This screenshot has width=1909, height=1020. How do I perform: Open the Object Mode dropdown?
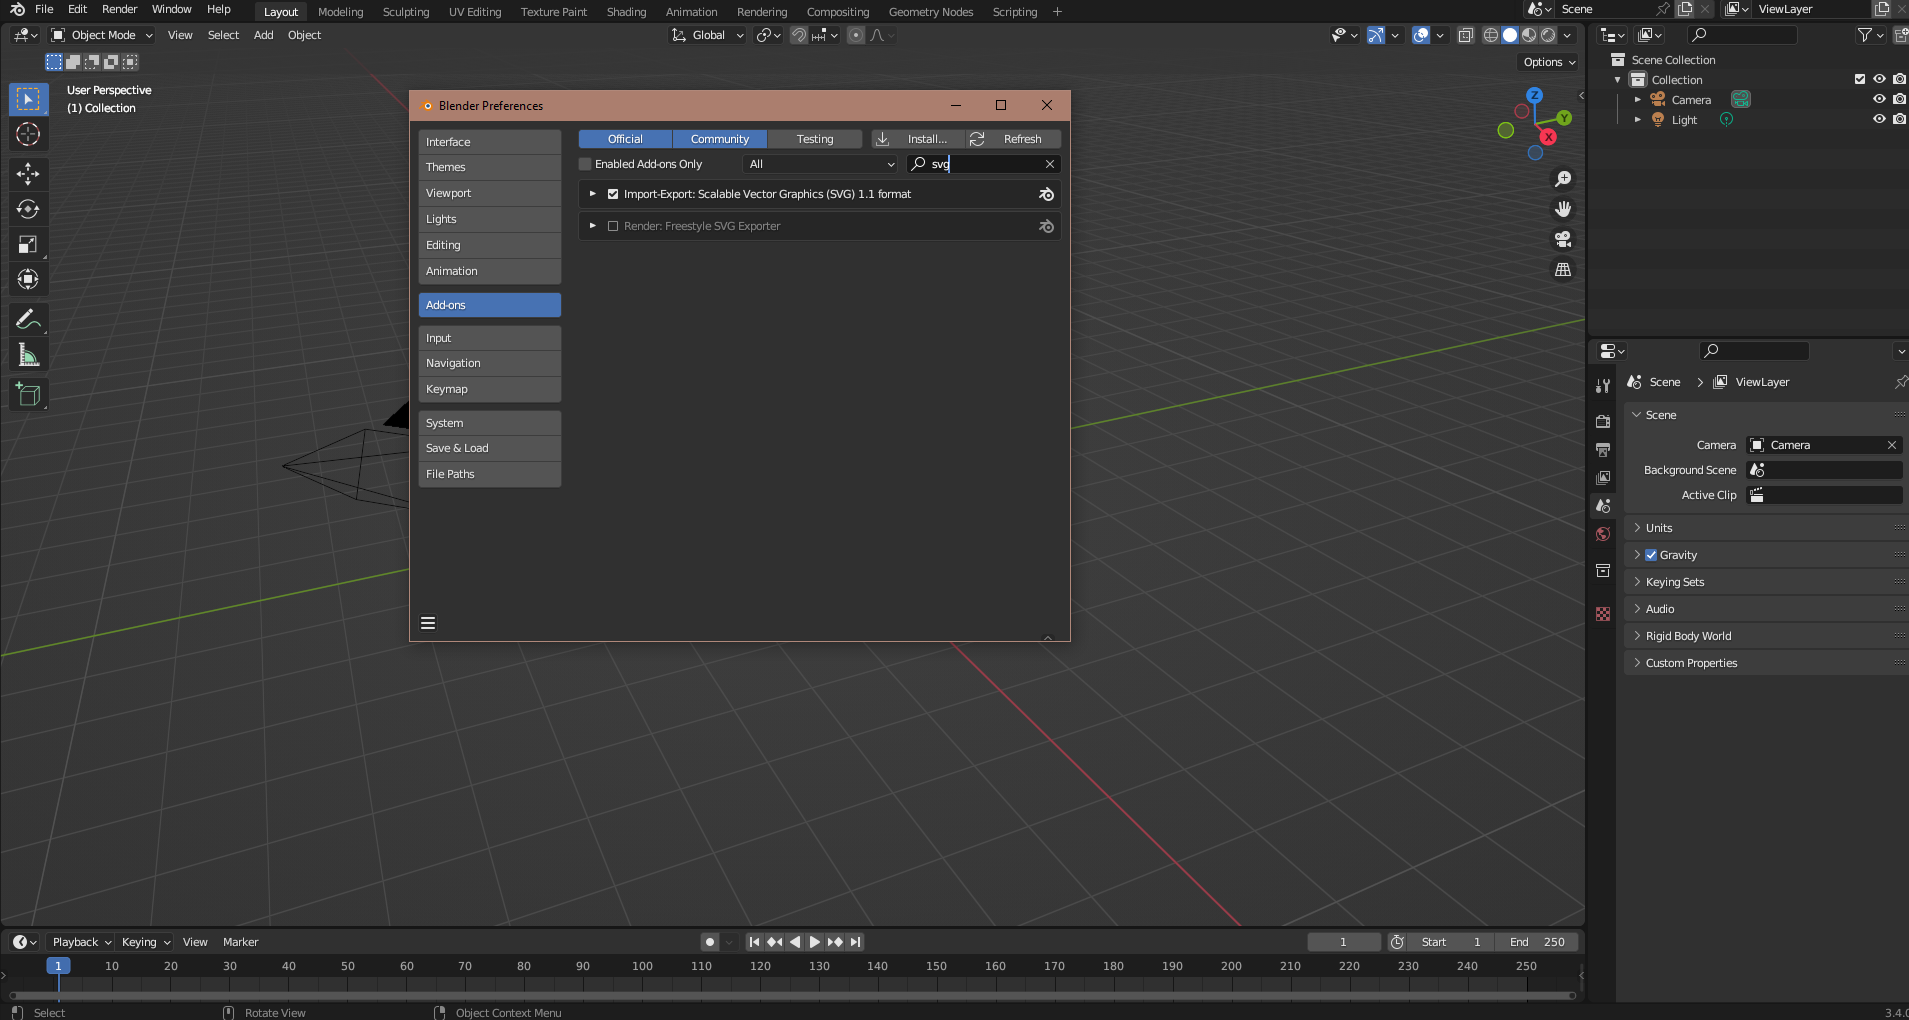tap(103, 35)
